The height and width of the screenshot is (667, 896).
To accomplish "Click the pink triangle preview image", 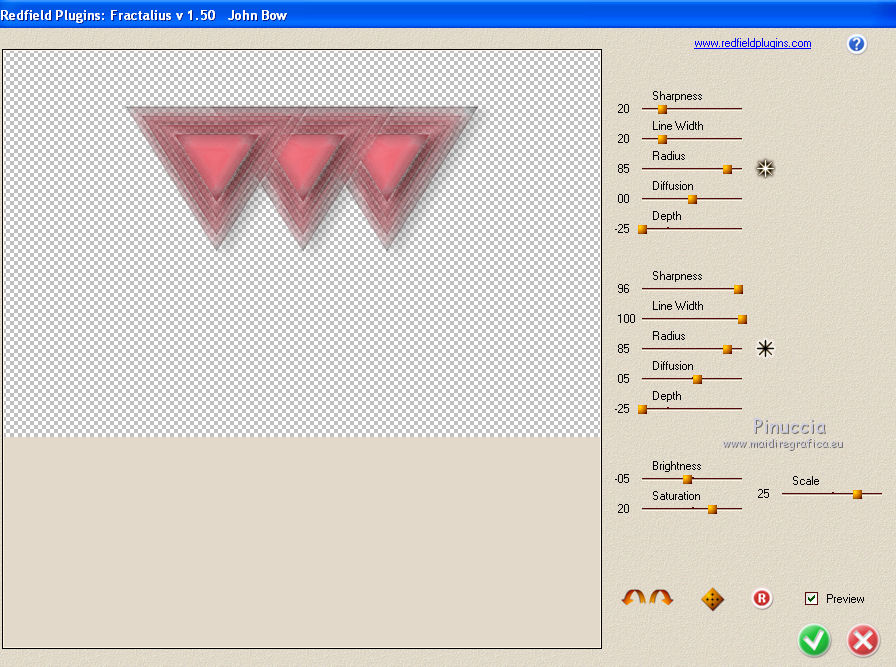I will 302,177.
